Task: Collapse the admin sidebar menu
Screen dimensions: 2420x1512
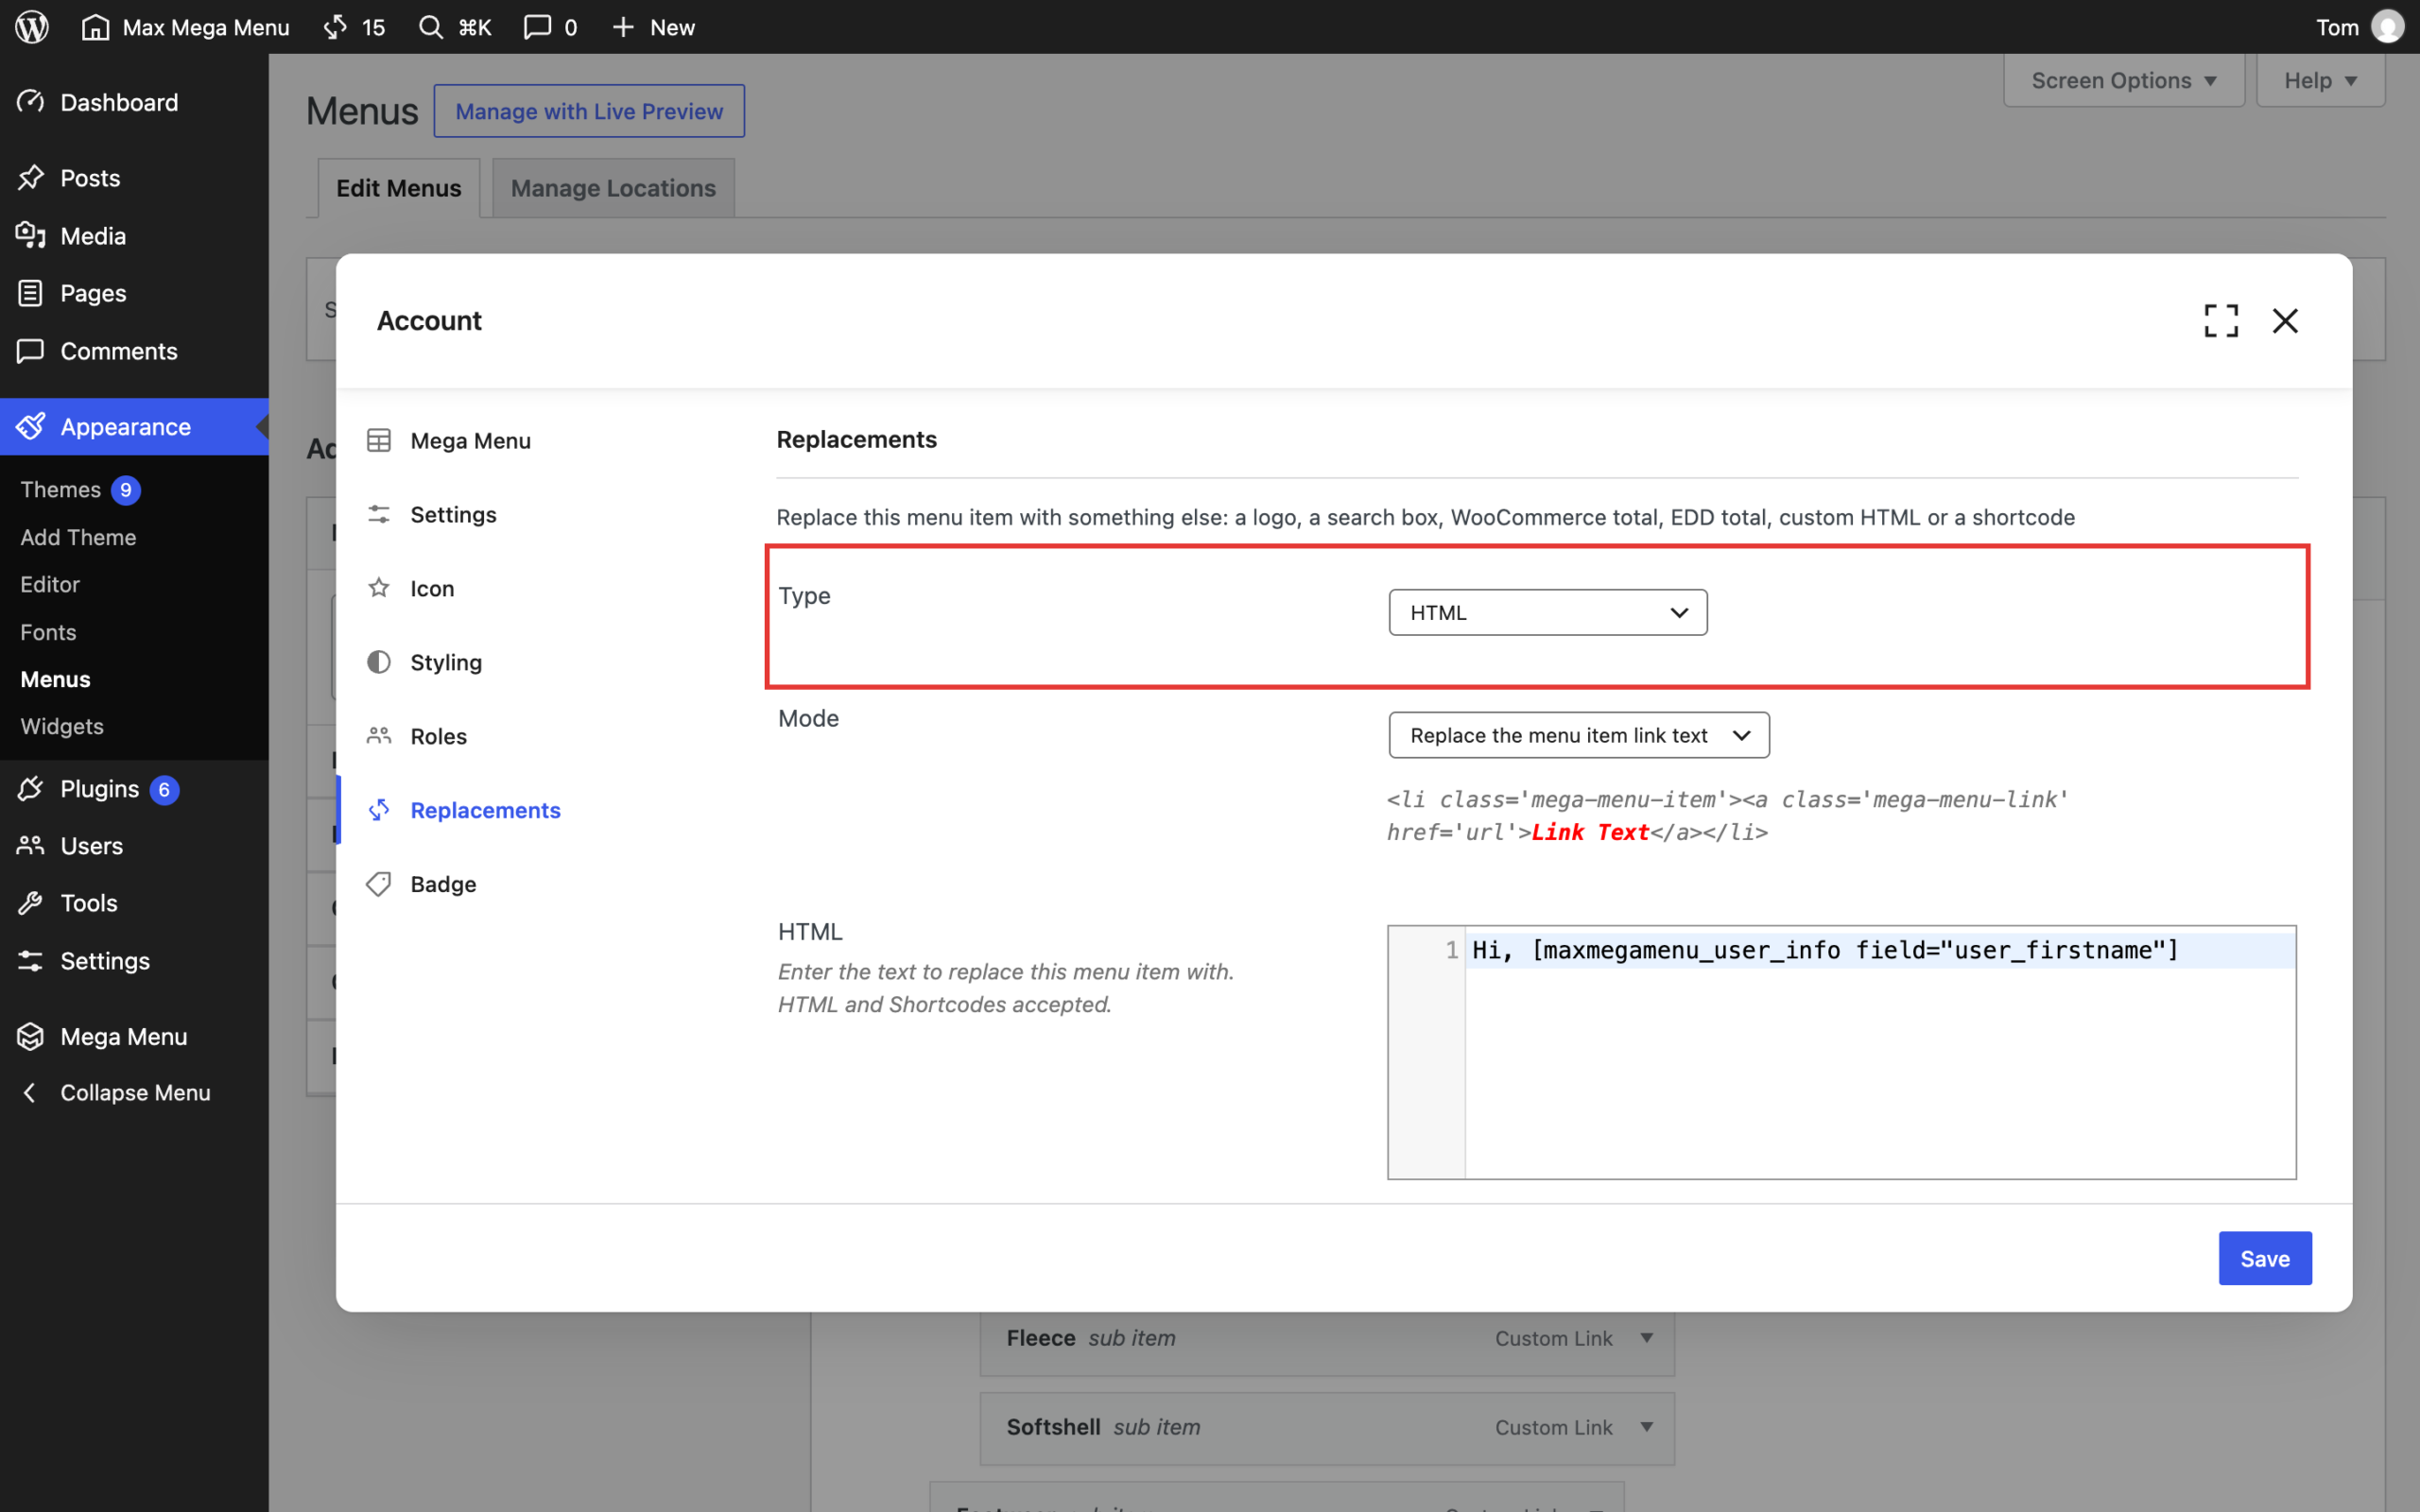Action: 134,1093
